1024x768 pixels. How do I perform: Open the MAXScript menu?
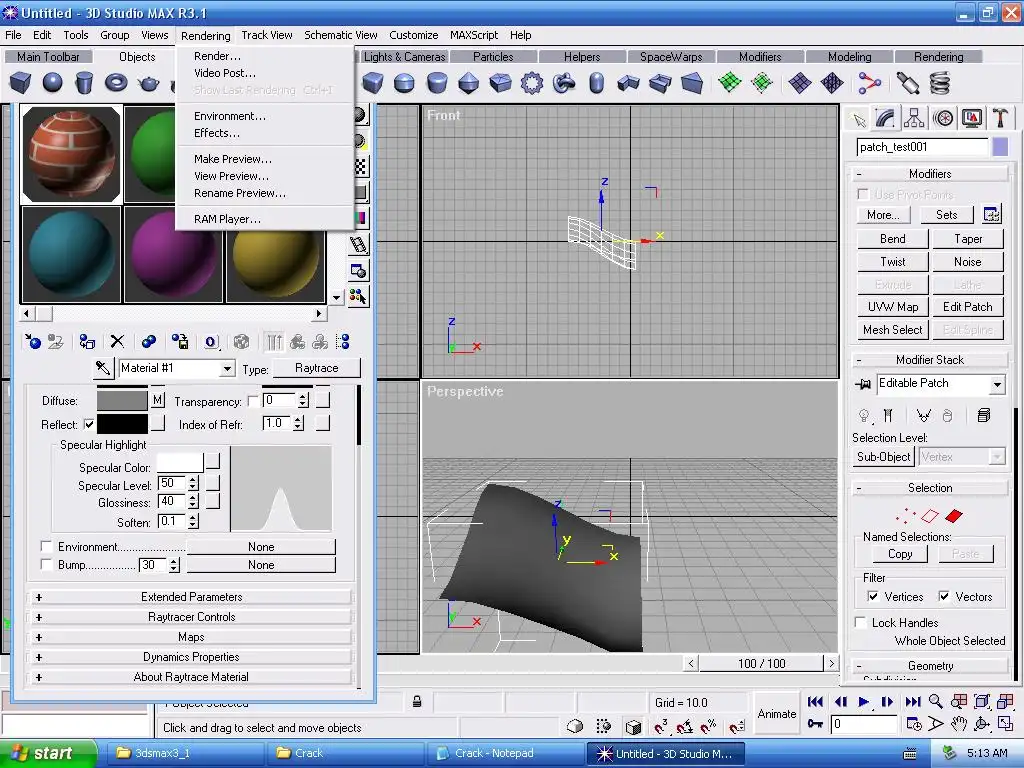click(x=473, y=35)
